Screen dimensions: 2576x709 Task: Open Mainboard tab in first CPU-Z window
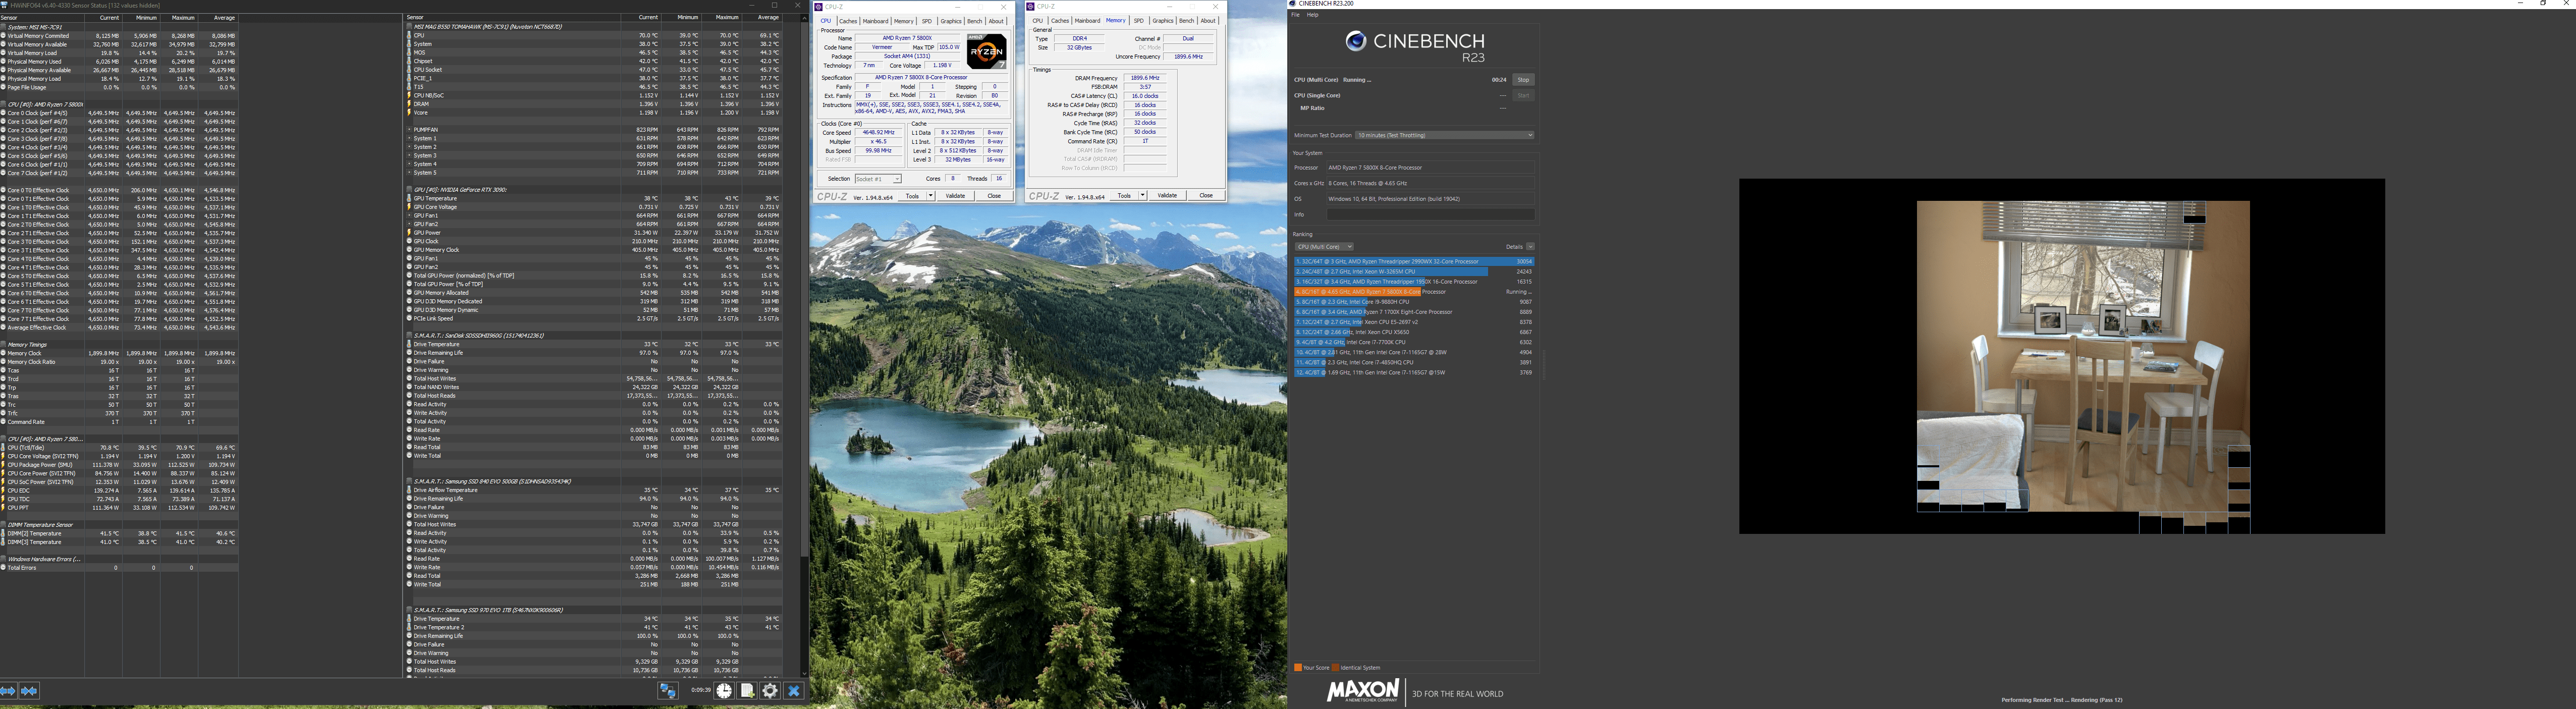875,21
